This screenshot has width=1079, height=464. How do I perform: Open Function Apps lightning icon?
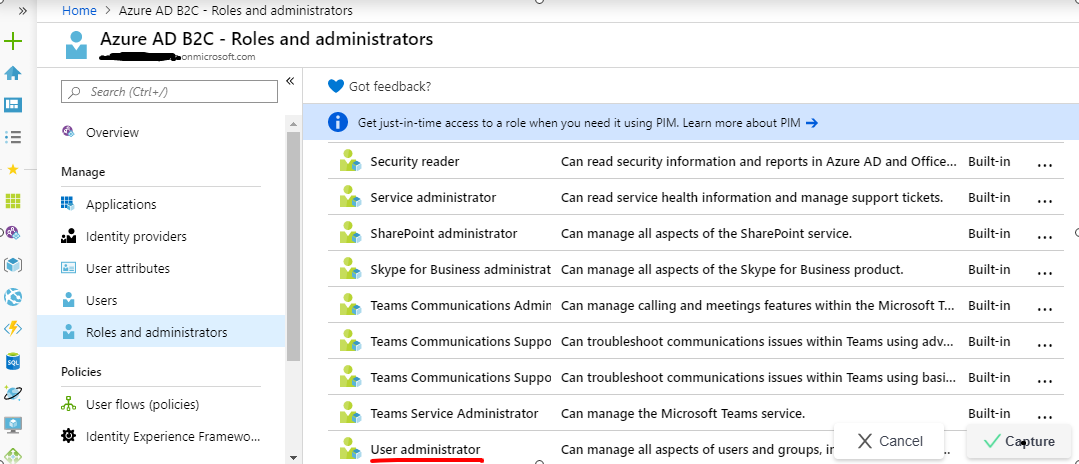(x=13, y=329)
